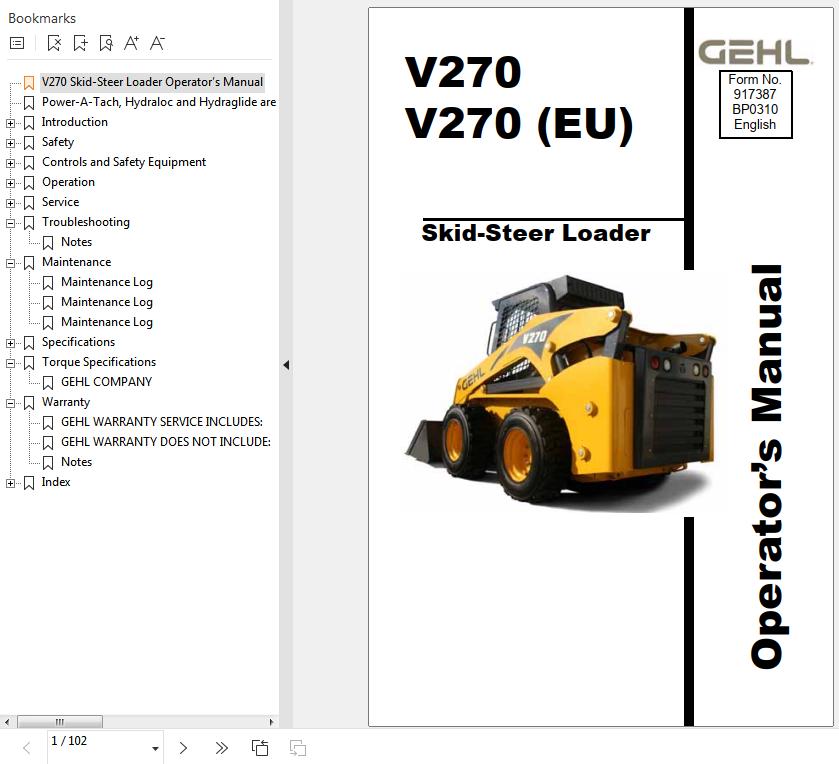Open the GEHL COMPANY bookmark

(x=106, y=381)
